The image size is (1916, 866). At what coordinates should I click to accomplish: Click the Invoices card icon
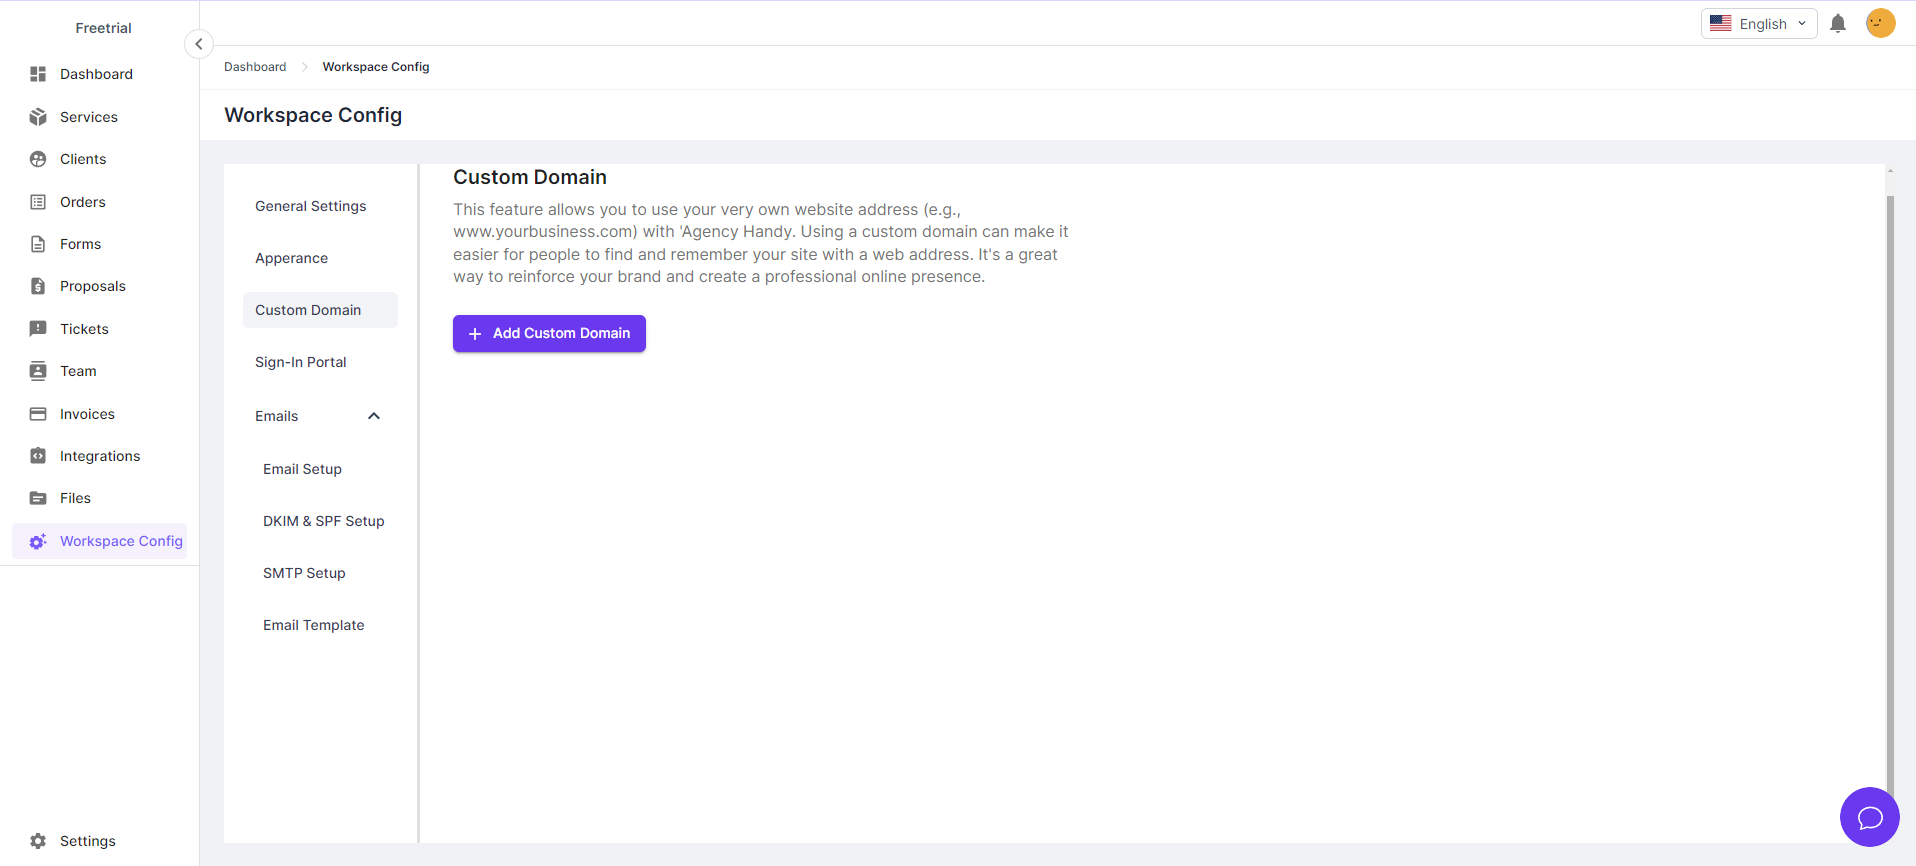38,414
